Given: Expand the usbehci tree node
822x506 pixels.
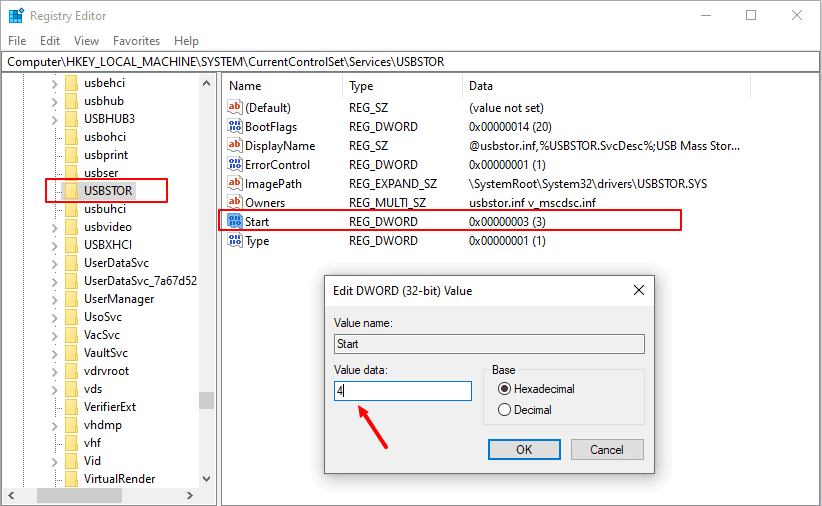Looking at the screenshot, I should tap(55, 83).
